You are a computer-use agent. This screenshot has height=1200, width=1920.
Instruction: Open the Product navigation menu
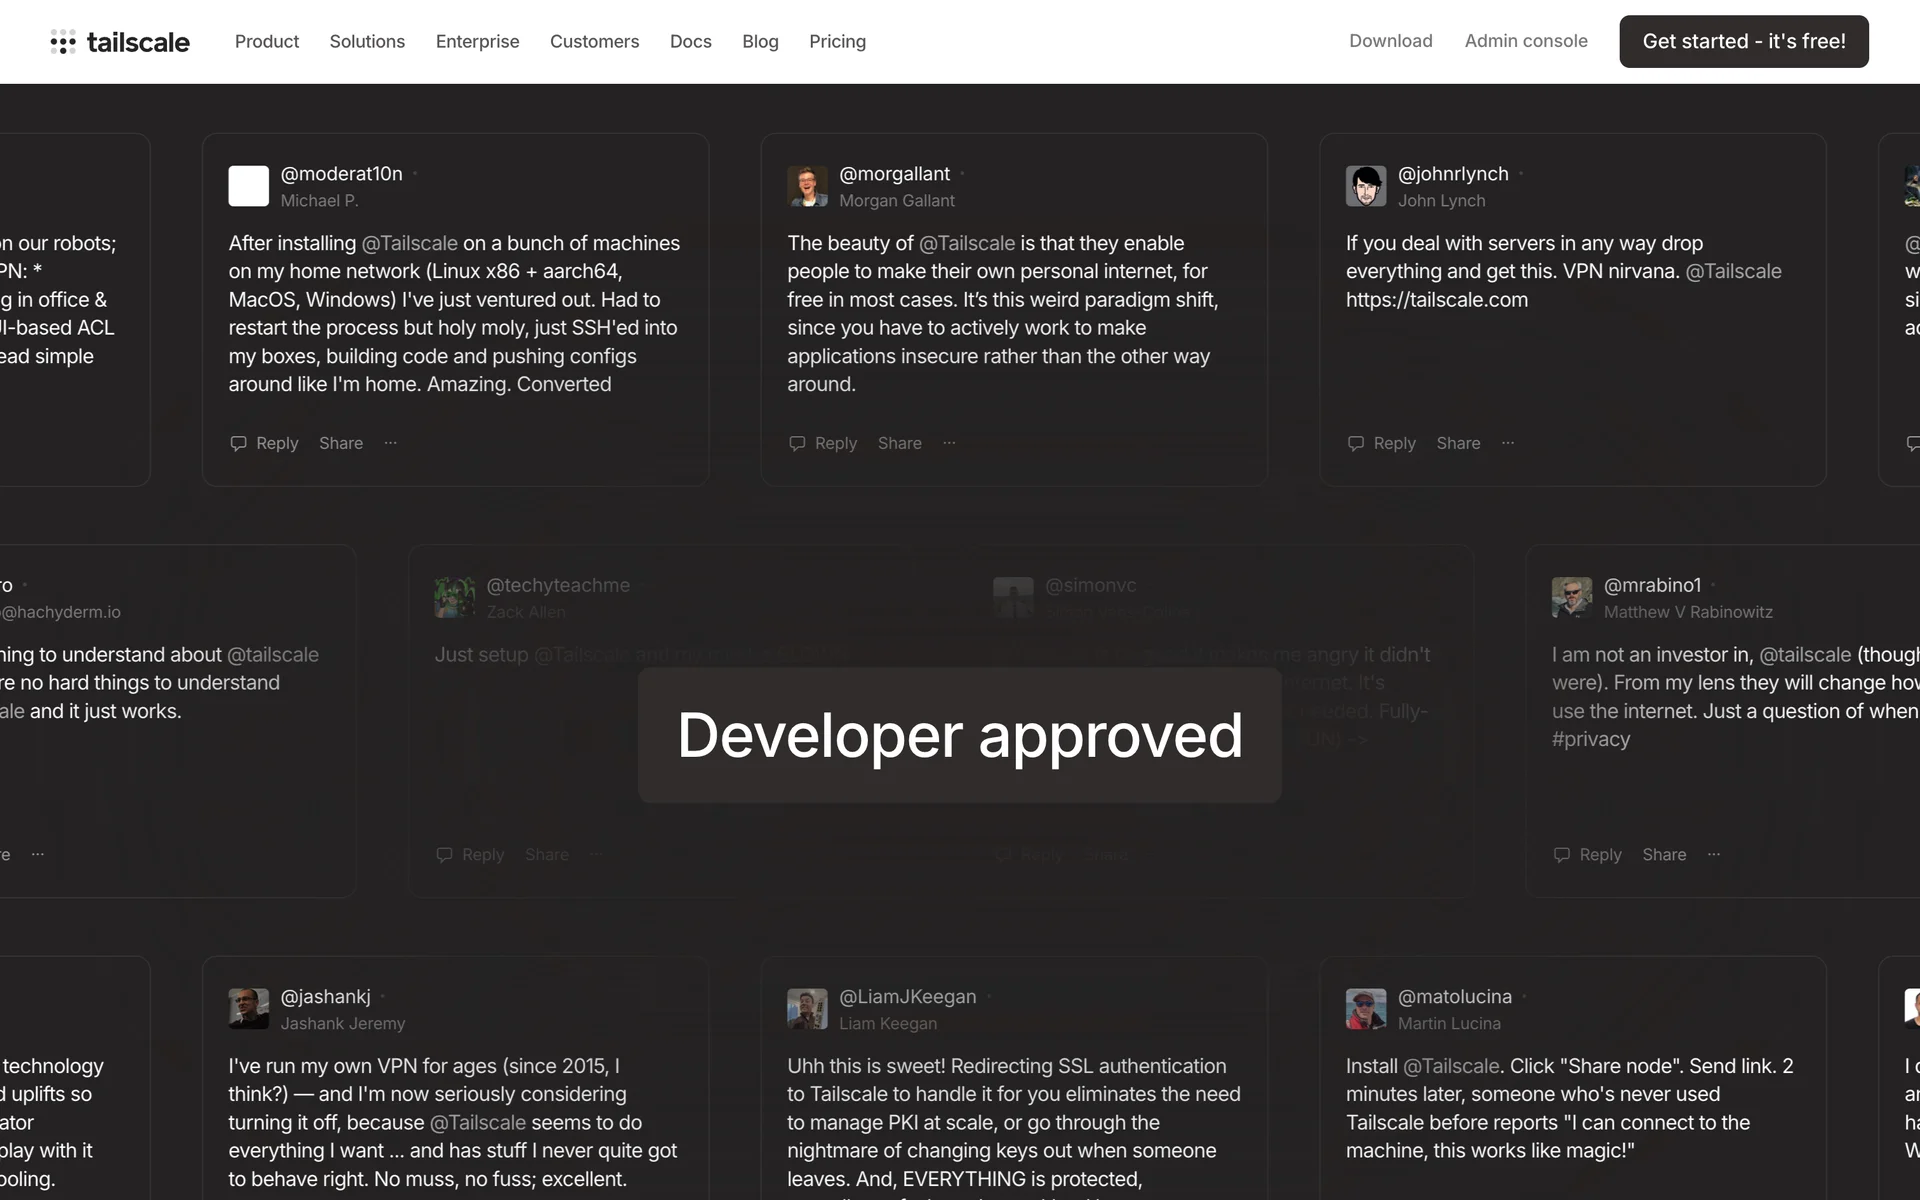coord(267,41)
